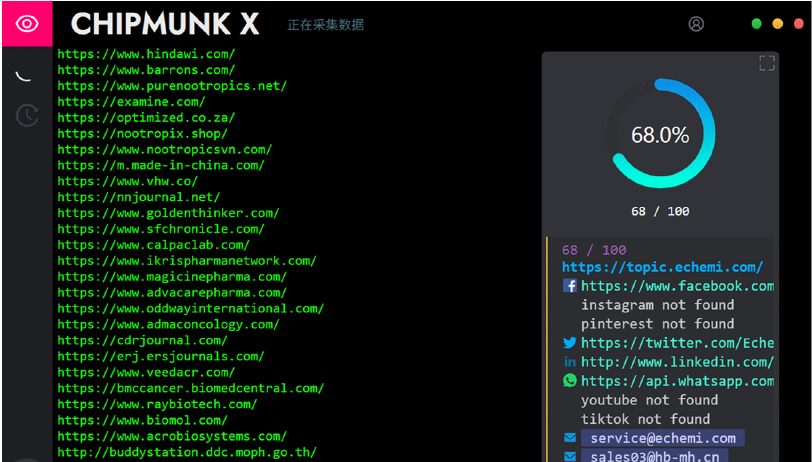Image resolution: width=812 pixels, height=462 pixels.
Task: Expand the progress panel to fullscreen
Action: pos(767,64)
